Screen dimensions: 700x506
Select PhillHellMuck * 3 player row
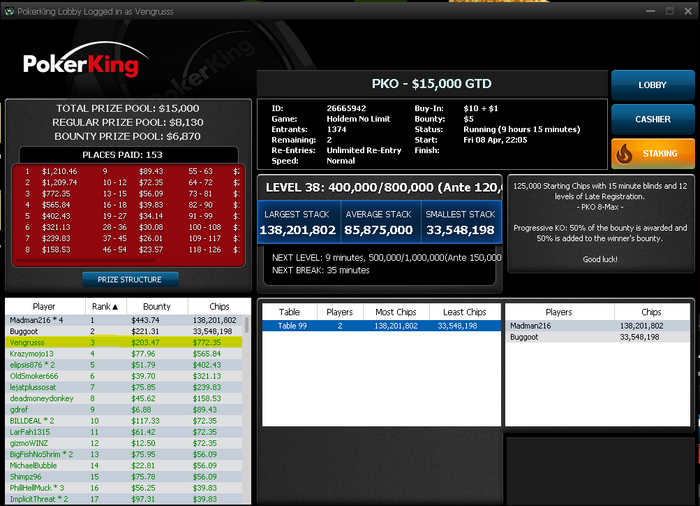click(124, 488)
